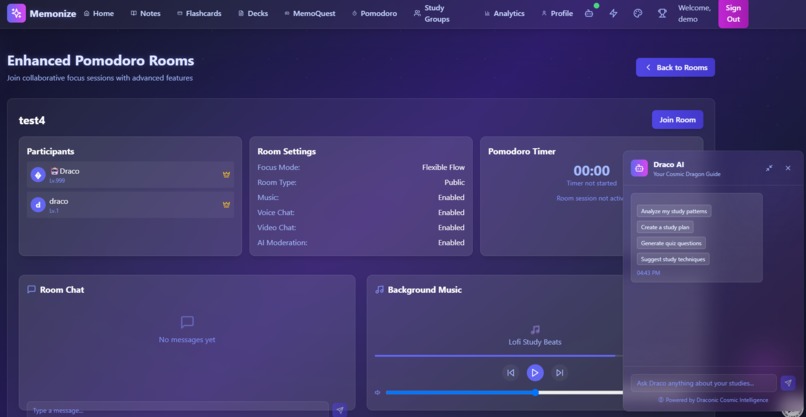Viewport: 806px width, 417px height.
Task: Click the Flexible Flow focus mode value
Action: point(443,167)
